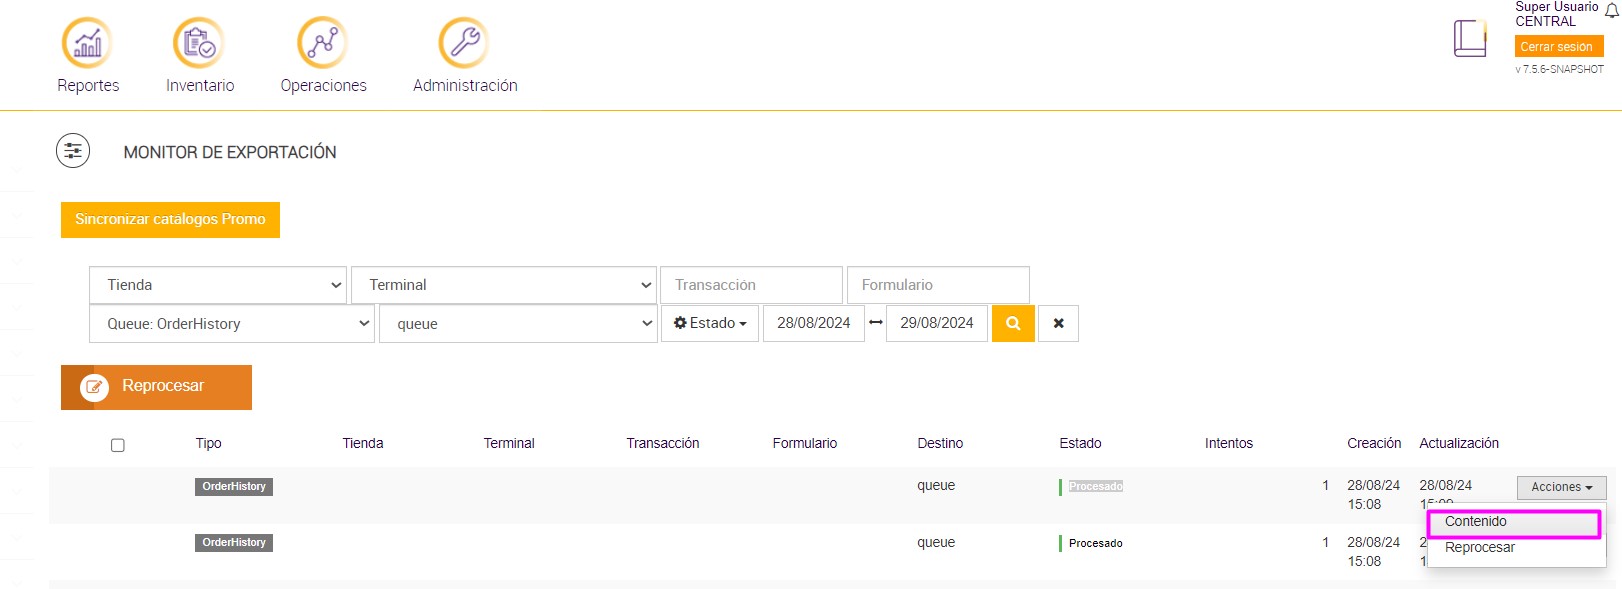Open the Reportes chart icon

[x=87, y=43]
